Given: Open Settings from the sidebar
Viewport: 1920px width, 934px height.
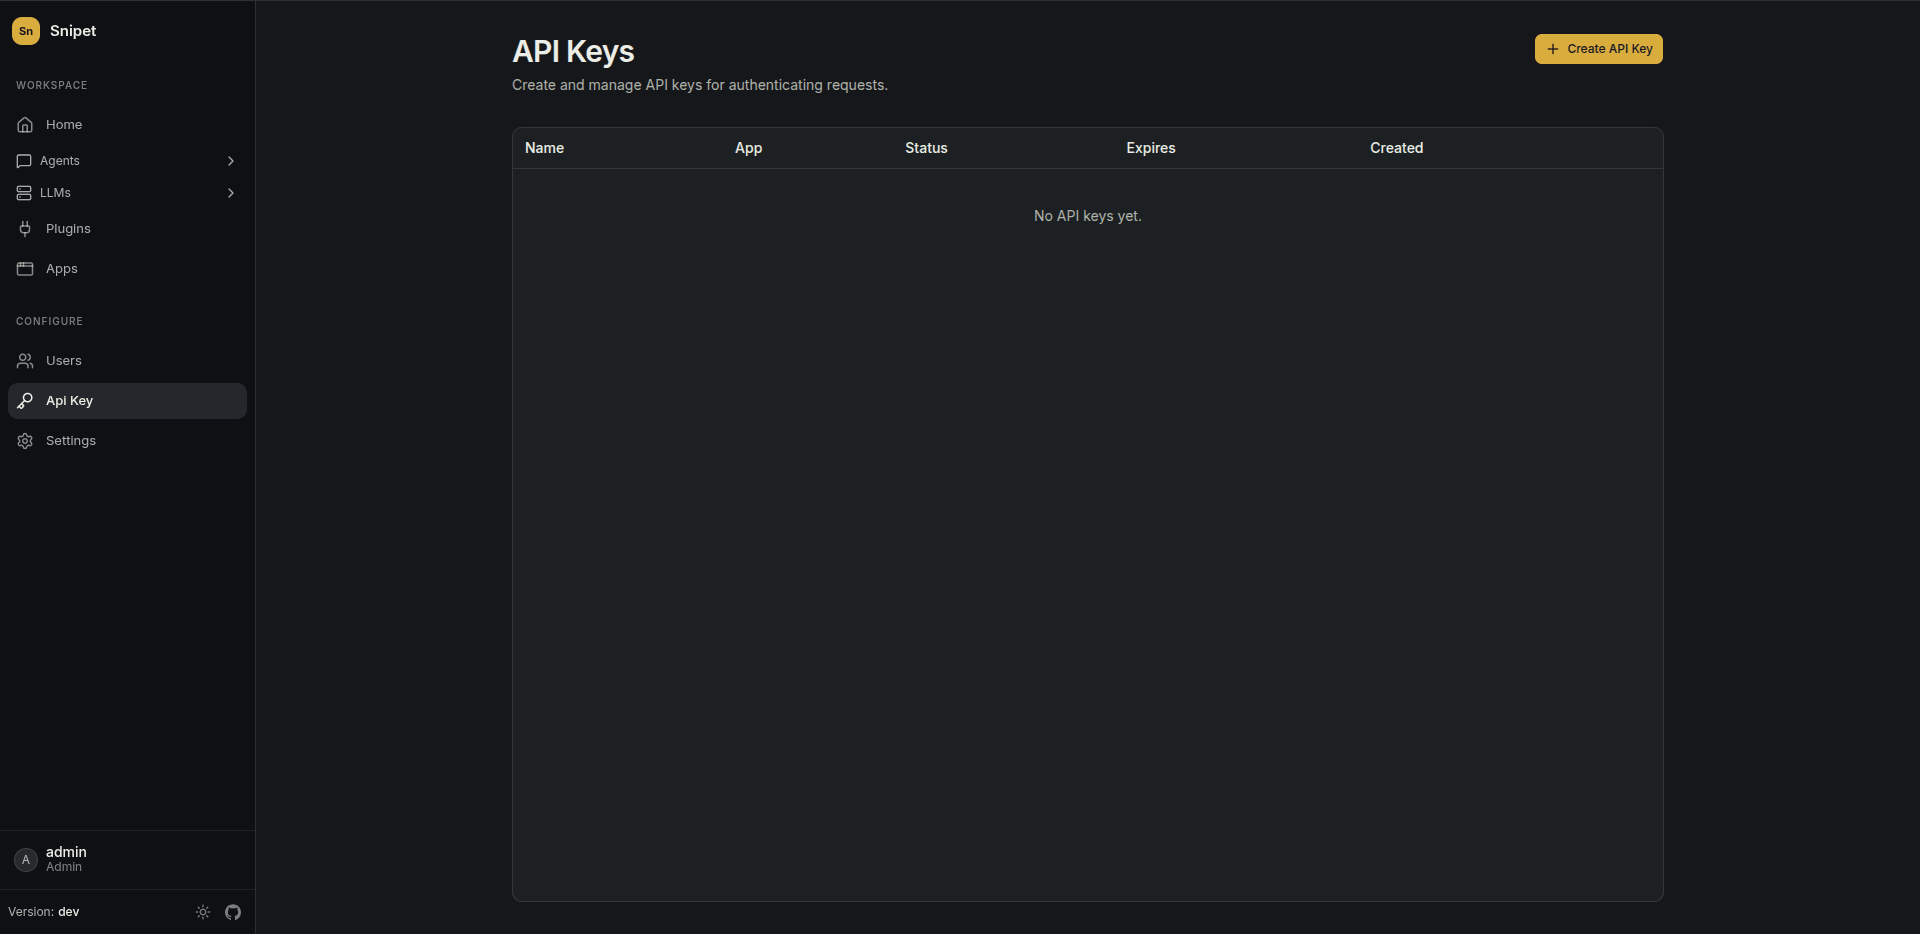Looking at the screenshot, I should [127, 441].
